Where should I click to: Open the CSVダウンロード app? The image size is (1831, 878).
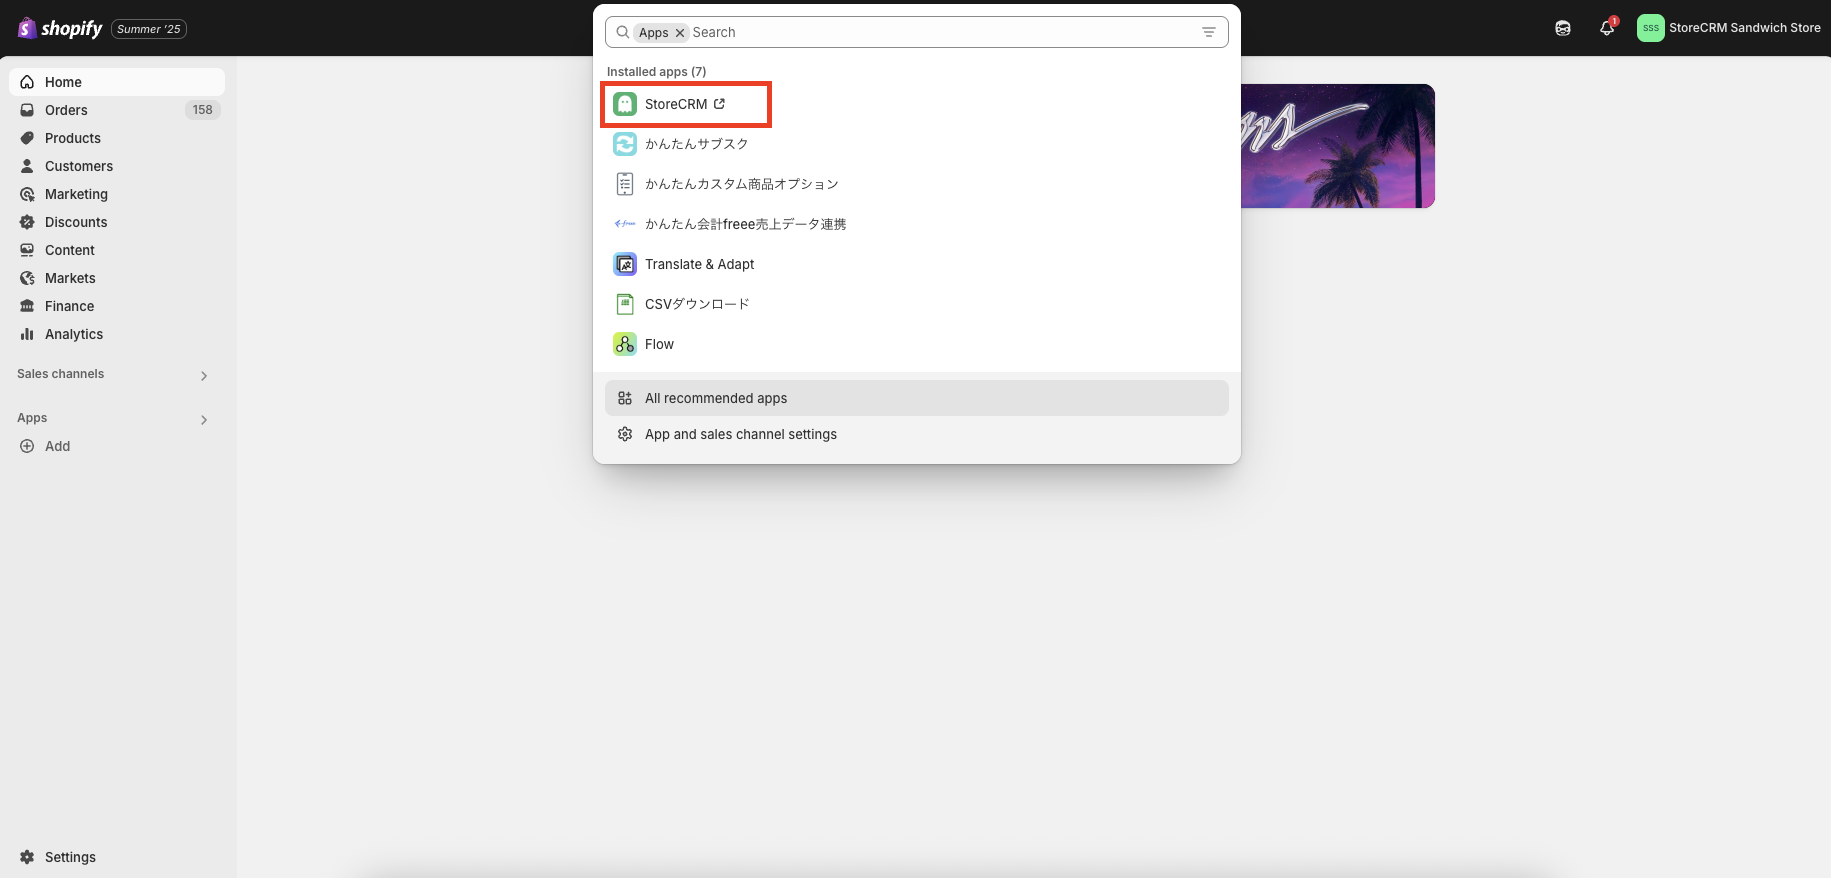pyautogui.click(x=916, y=304)
